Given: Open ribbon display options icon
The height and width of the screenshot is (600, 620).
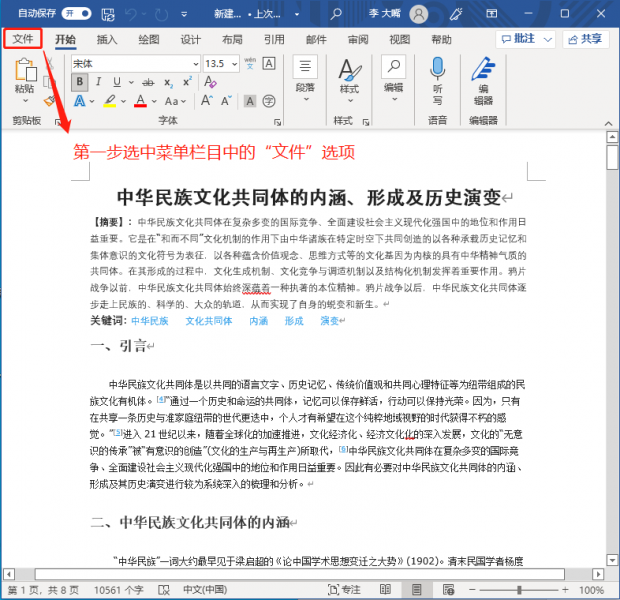Looking at the screenshot, I should 491,14.
